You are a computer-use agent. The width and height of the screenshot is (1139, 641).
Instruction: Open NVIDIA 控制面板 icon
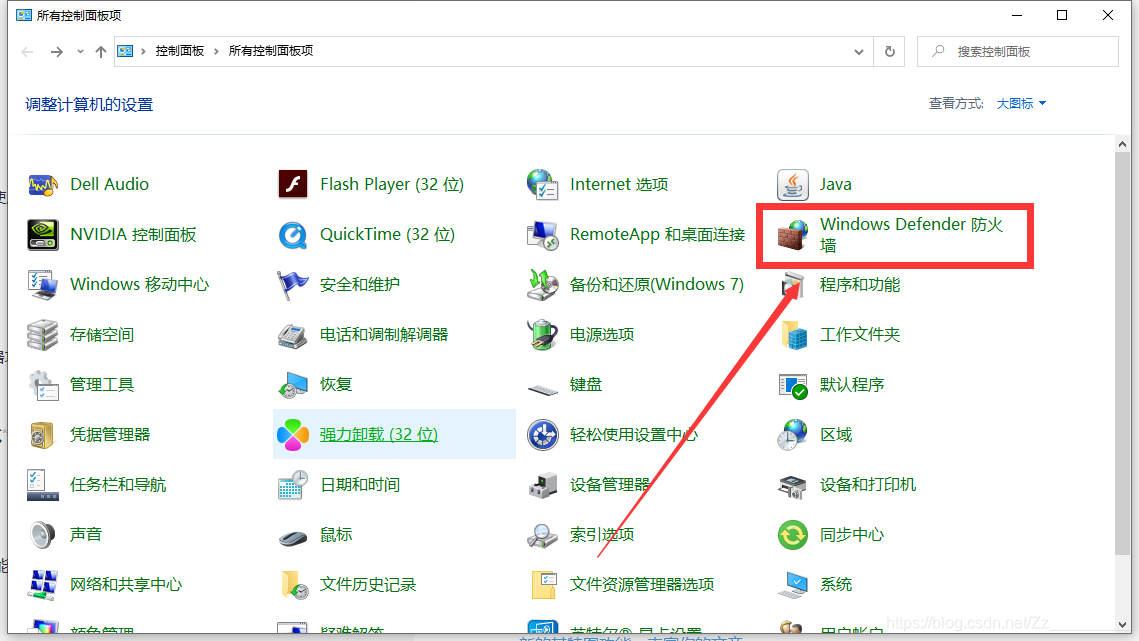43,235
